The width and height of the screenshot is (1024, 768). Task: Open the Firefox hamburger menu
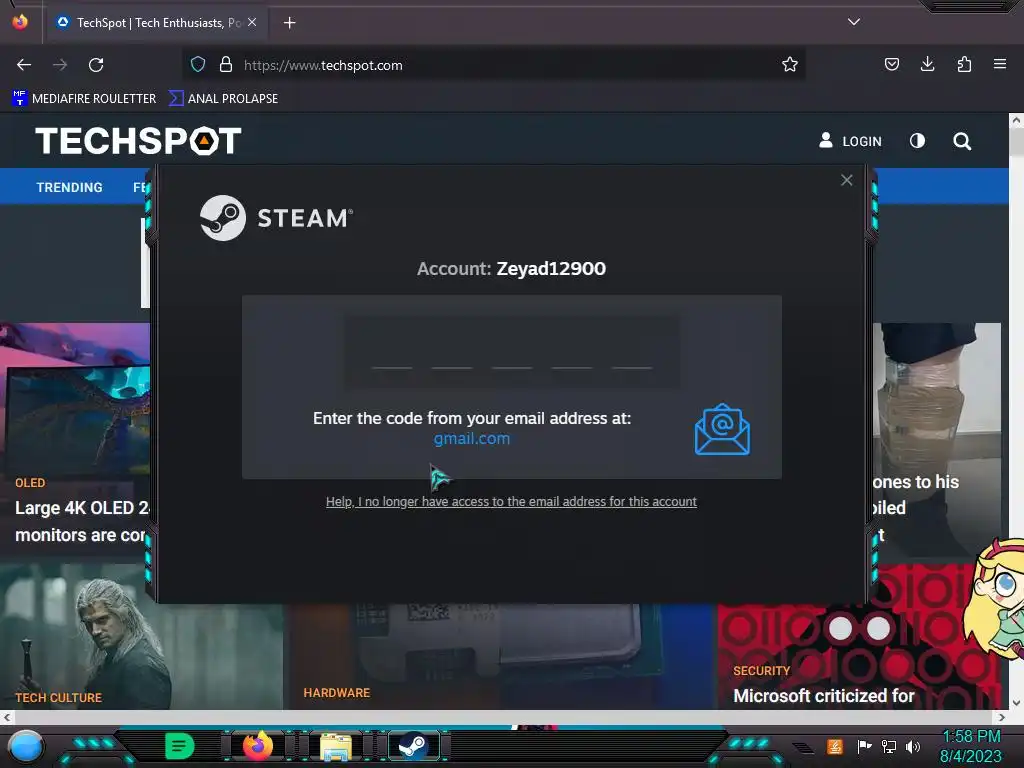point(1000,64)
